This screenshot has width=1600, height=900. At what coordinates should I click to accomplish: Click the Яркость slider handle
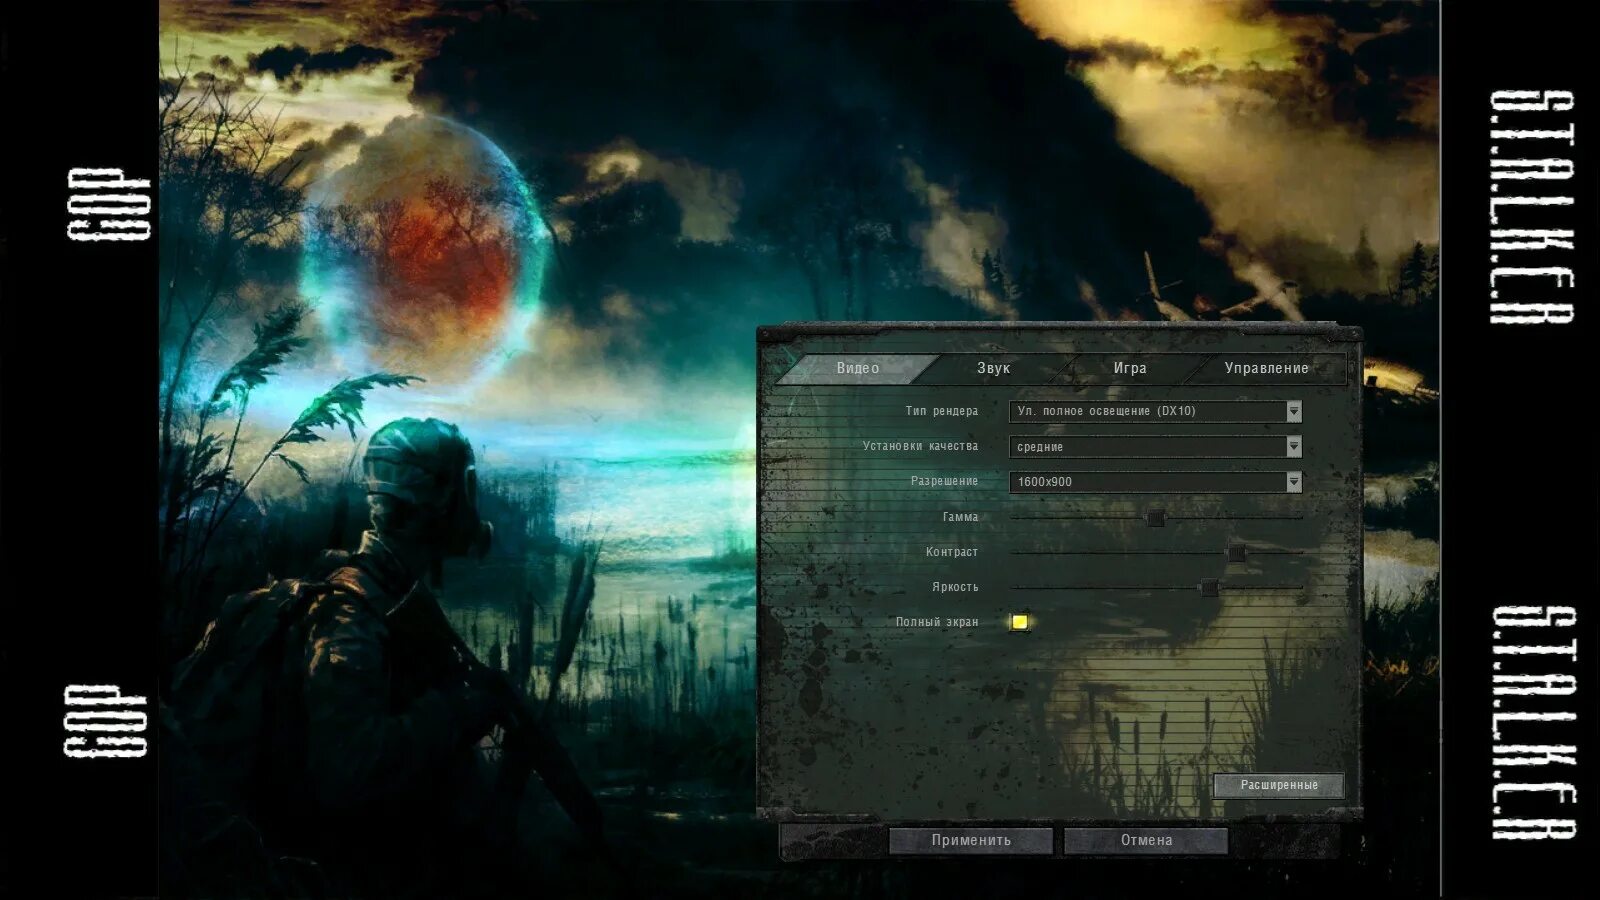point(1209,588)
